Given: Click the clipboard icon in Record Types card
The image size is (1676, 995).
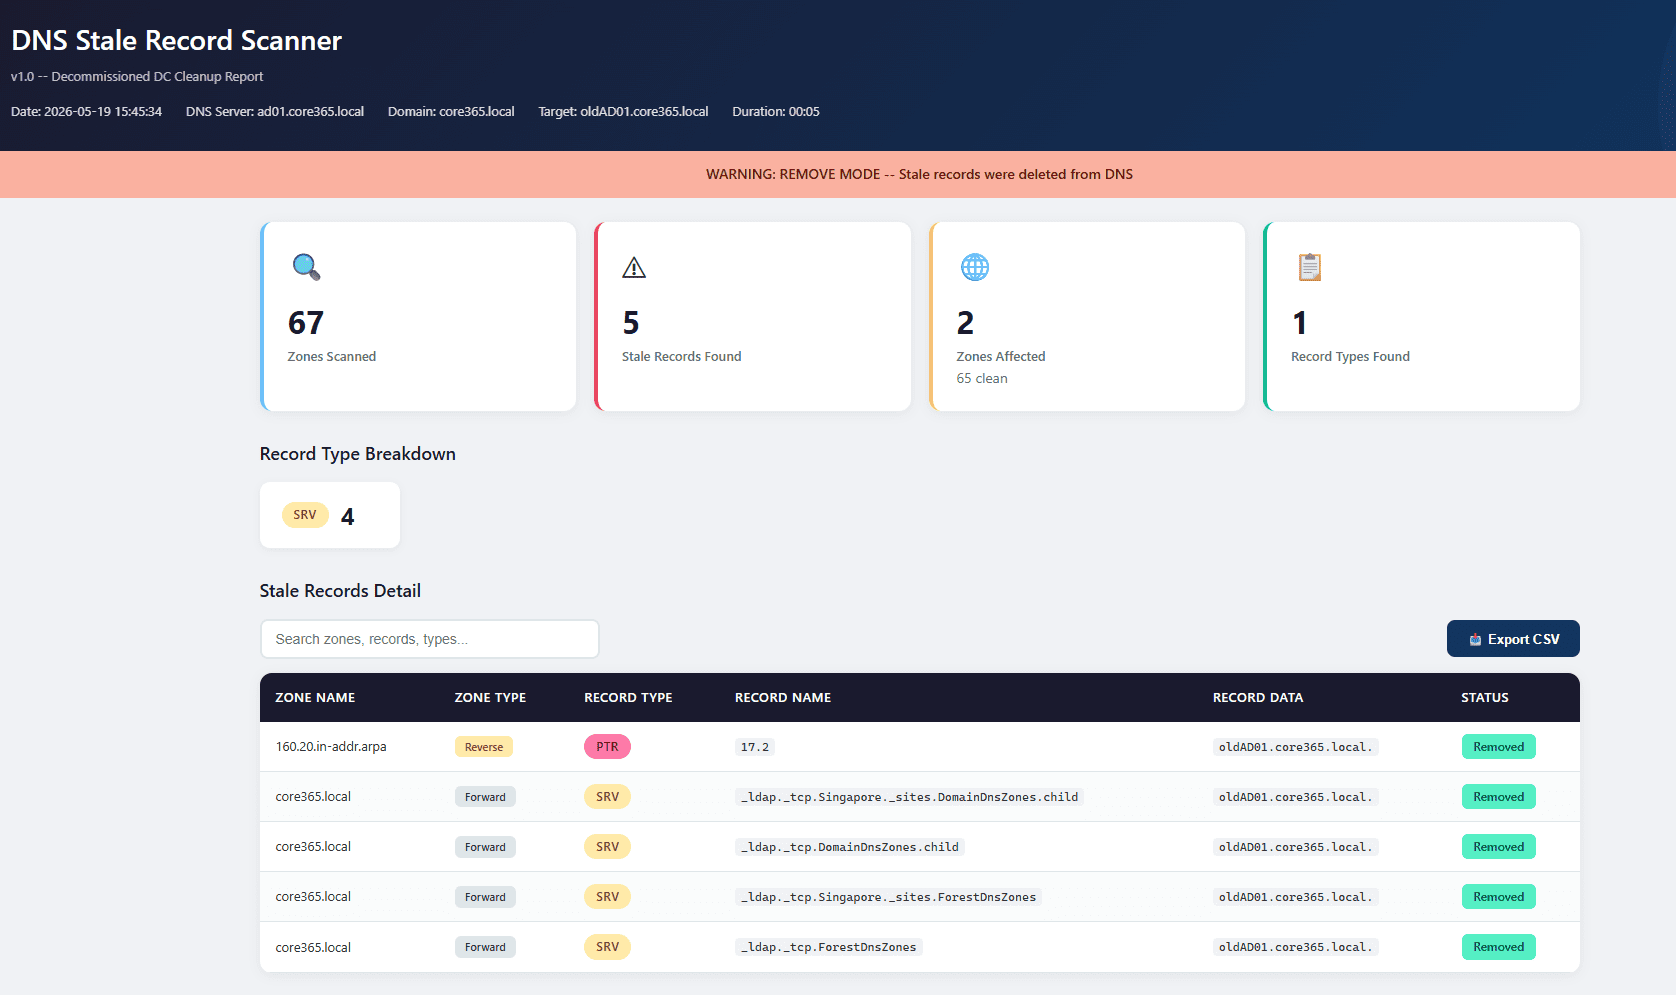Looking at the screenshot, I should [1310, 267].
